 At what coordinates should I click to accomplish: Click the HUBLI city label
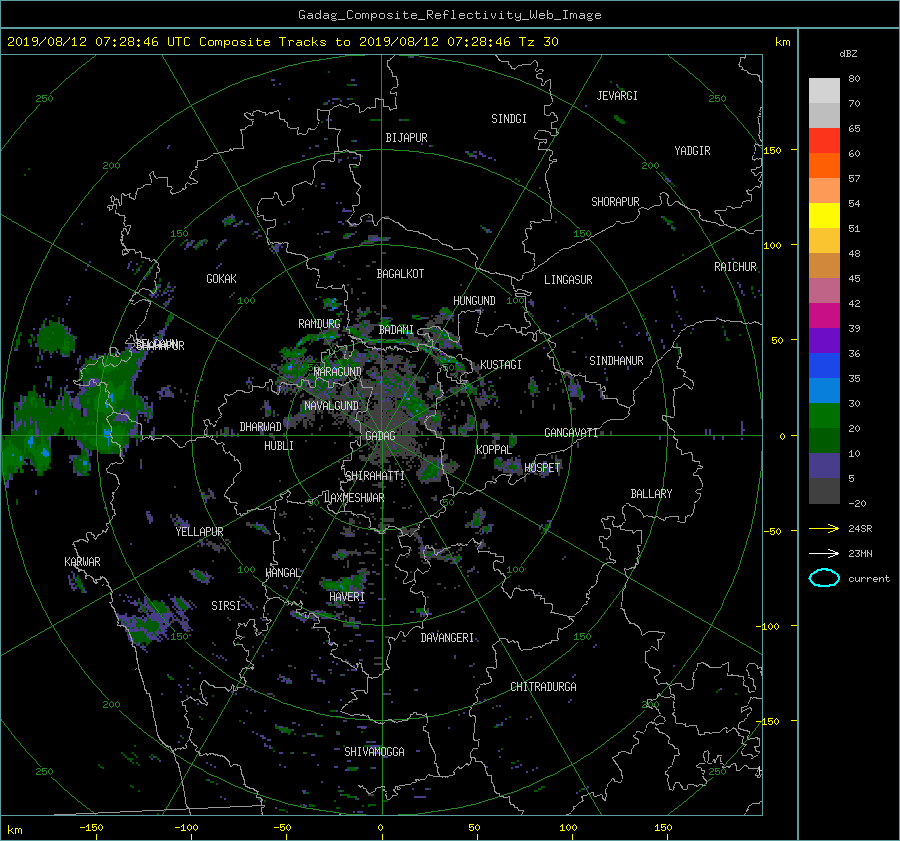[279, 445]
